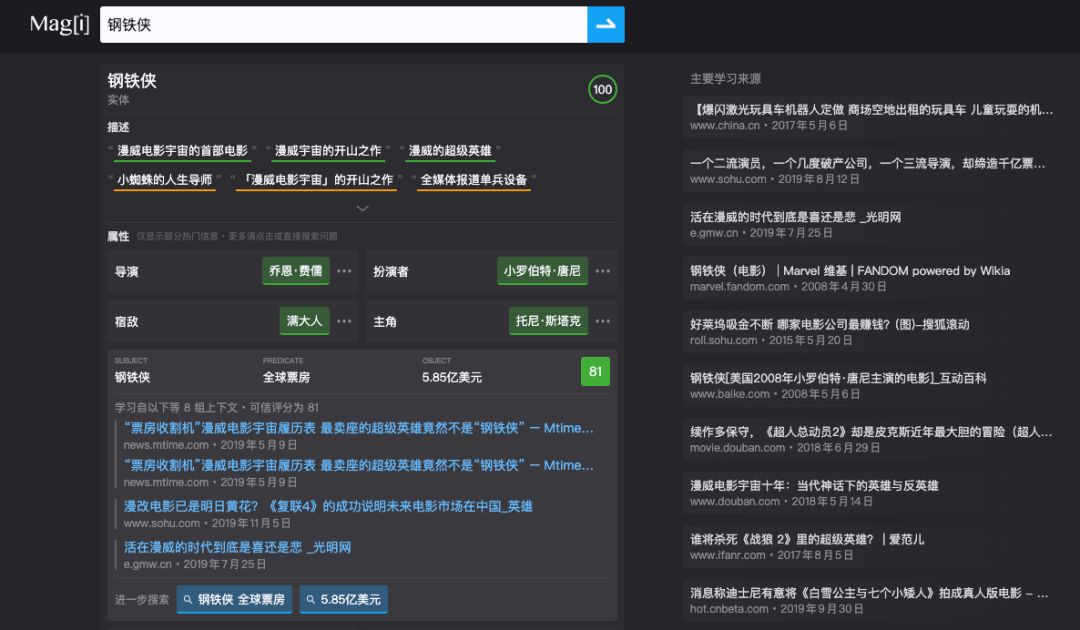Select the 小蜘蛛的人生导师 description tag
This screenshot has width=1080, height=630.
(165, 180)
